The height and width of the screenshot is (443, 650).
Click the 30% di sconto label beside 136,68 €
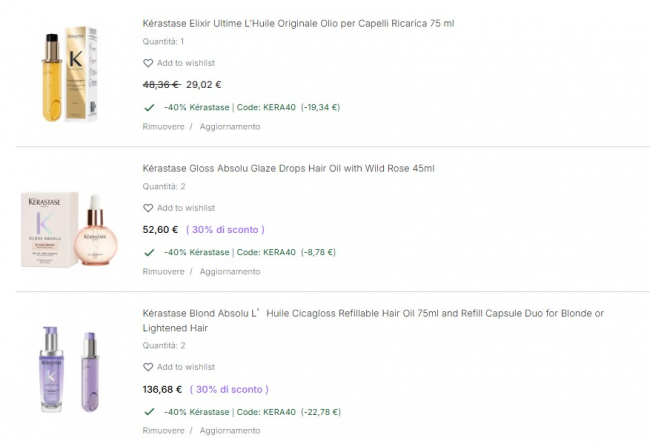coord(232,389)
